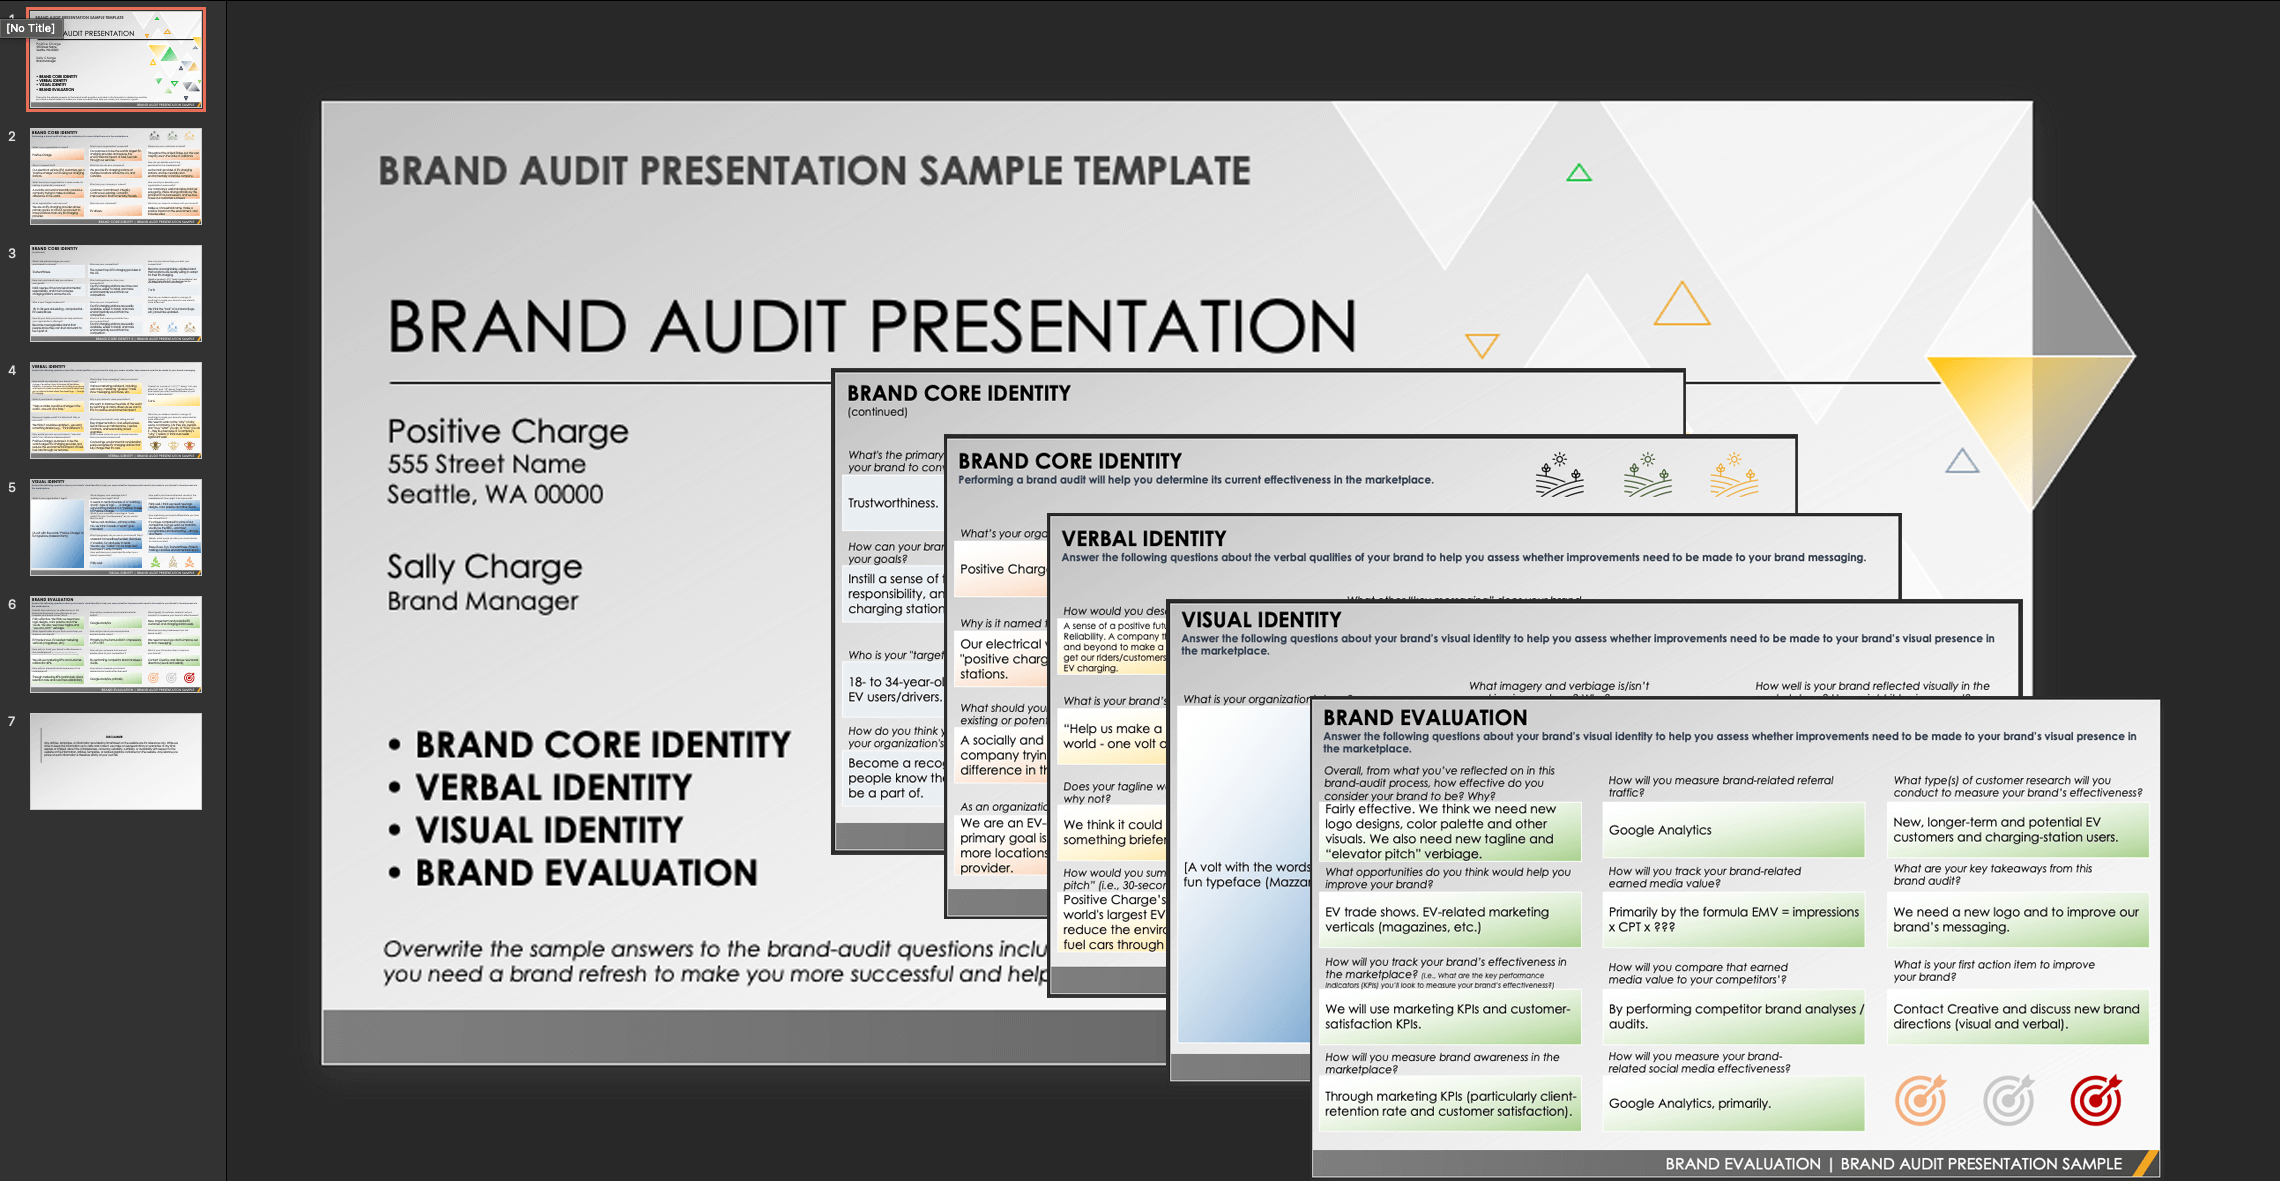The width and height of the screenshot is (2280, 1181).
Task: Select slide 1 thumbnail in the sidebar
Action: pos(116,59)
